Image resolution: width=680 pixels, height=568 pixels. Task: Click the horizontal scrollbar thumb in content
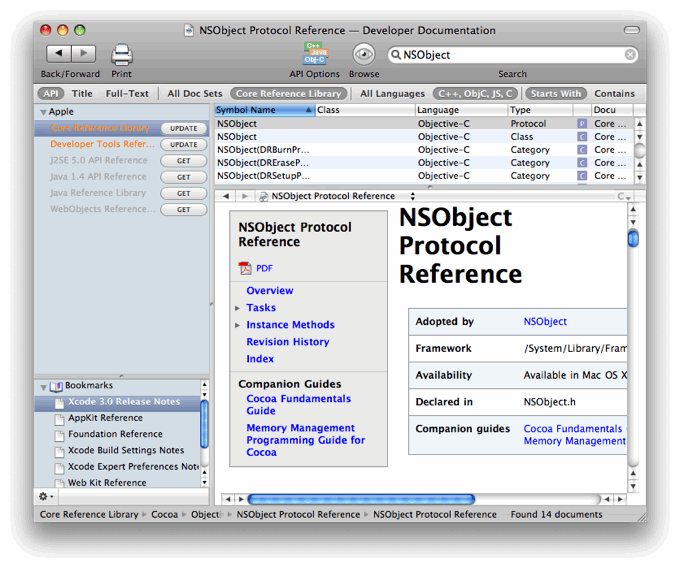point(361,499)
